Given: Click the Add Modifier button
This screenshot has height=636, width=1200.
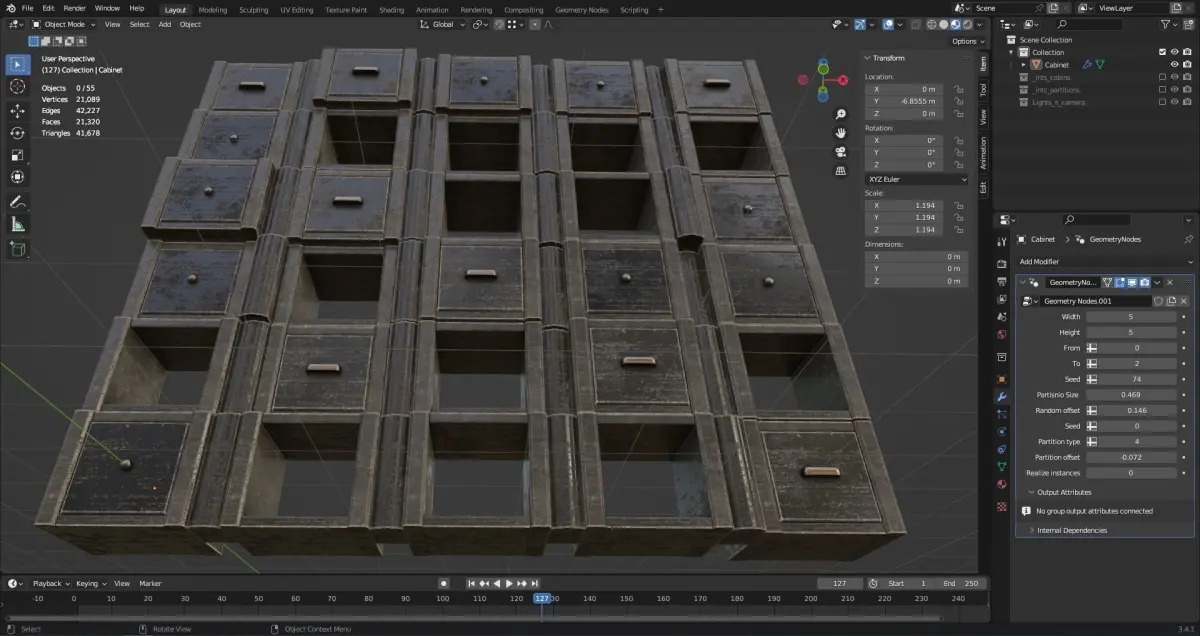Looking at the screenshot, I should (1040, 262).
